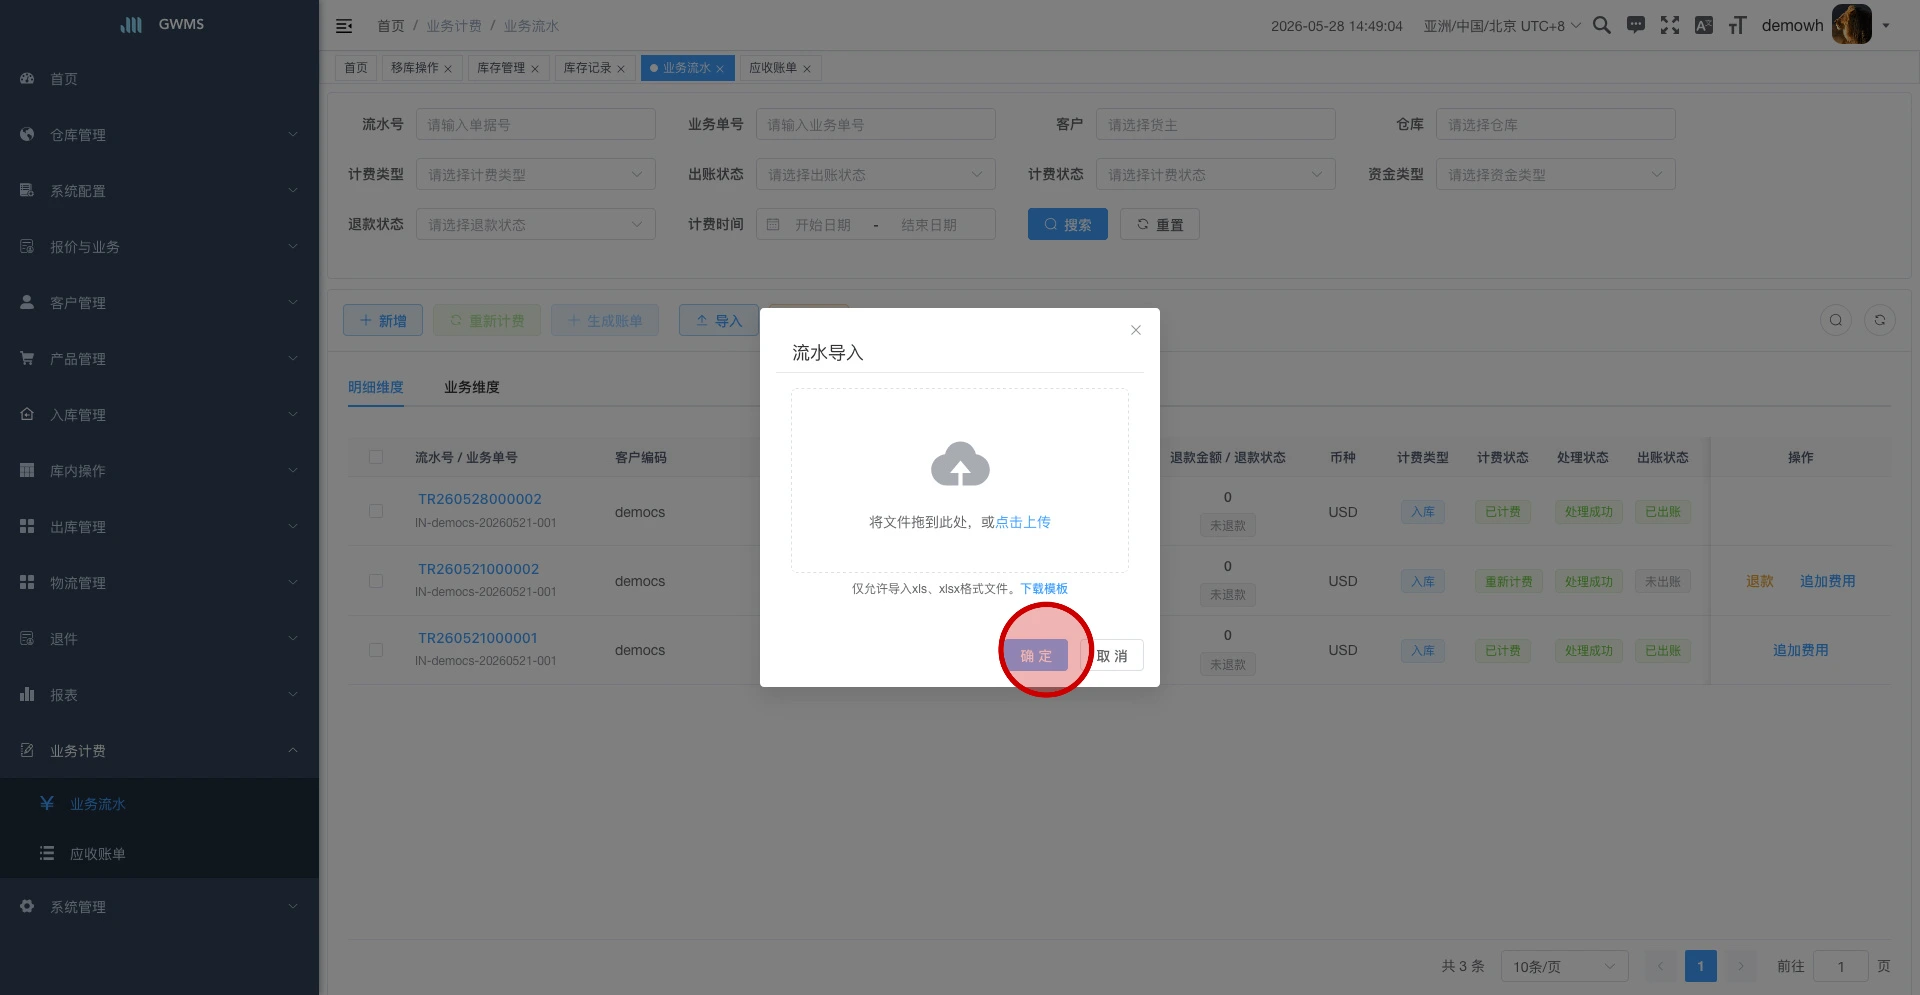
Task: Click the hamburger menu collapse icon
Action: tap(344, 26)
